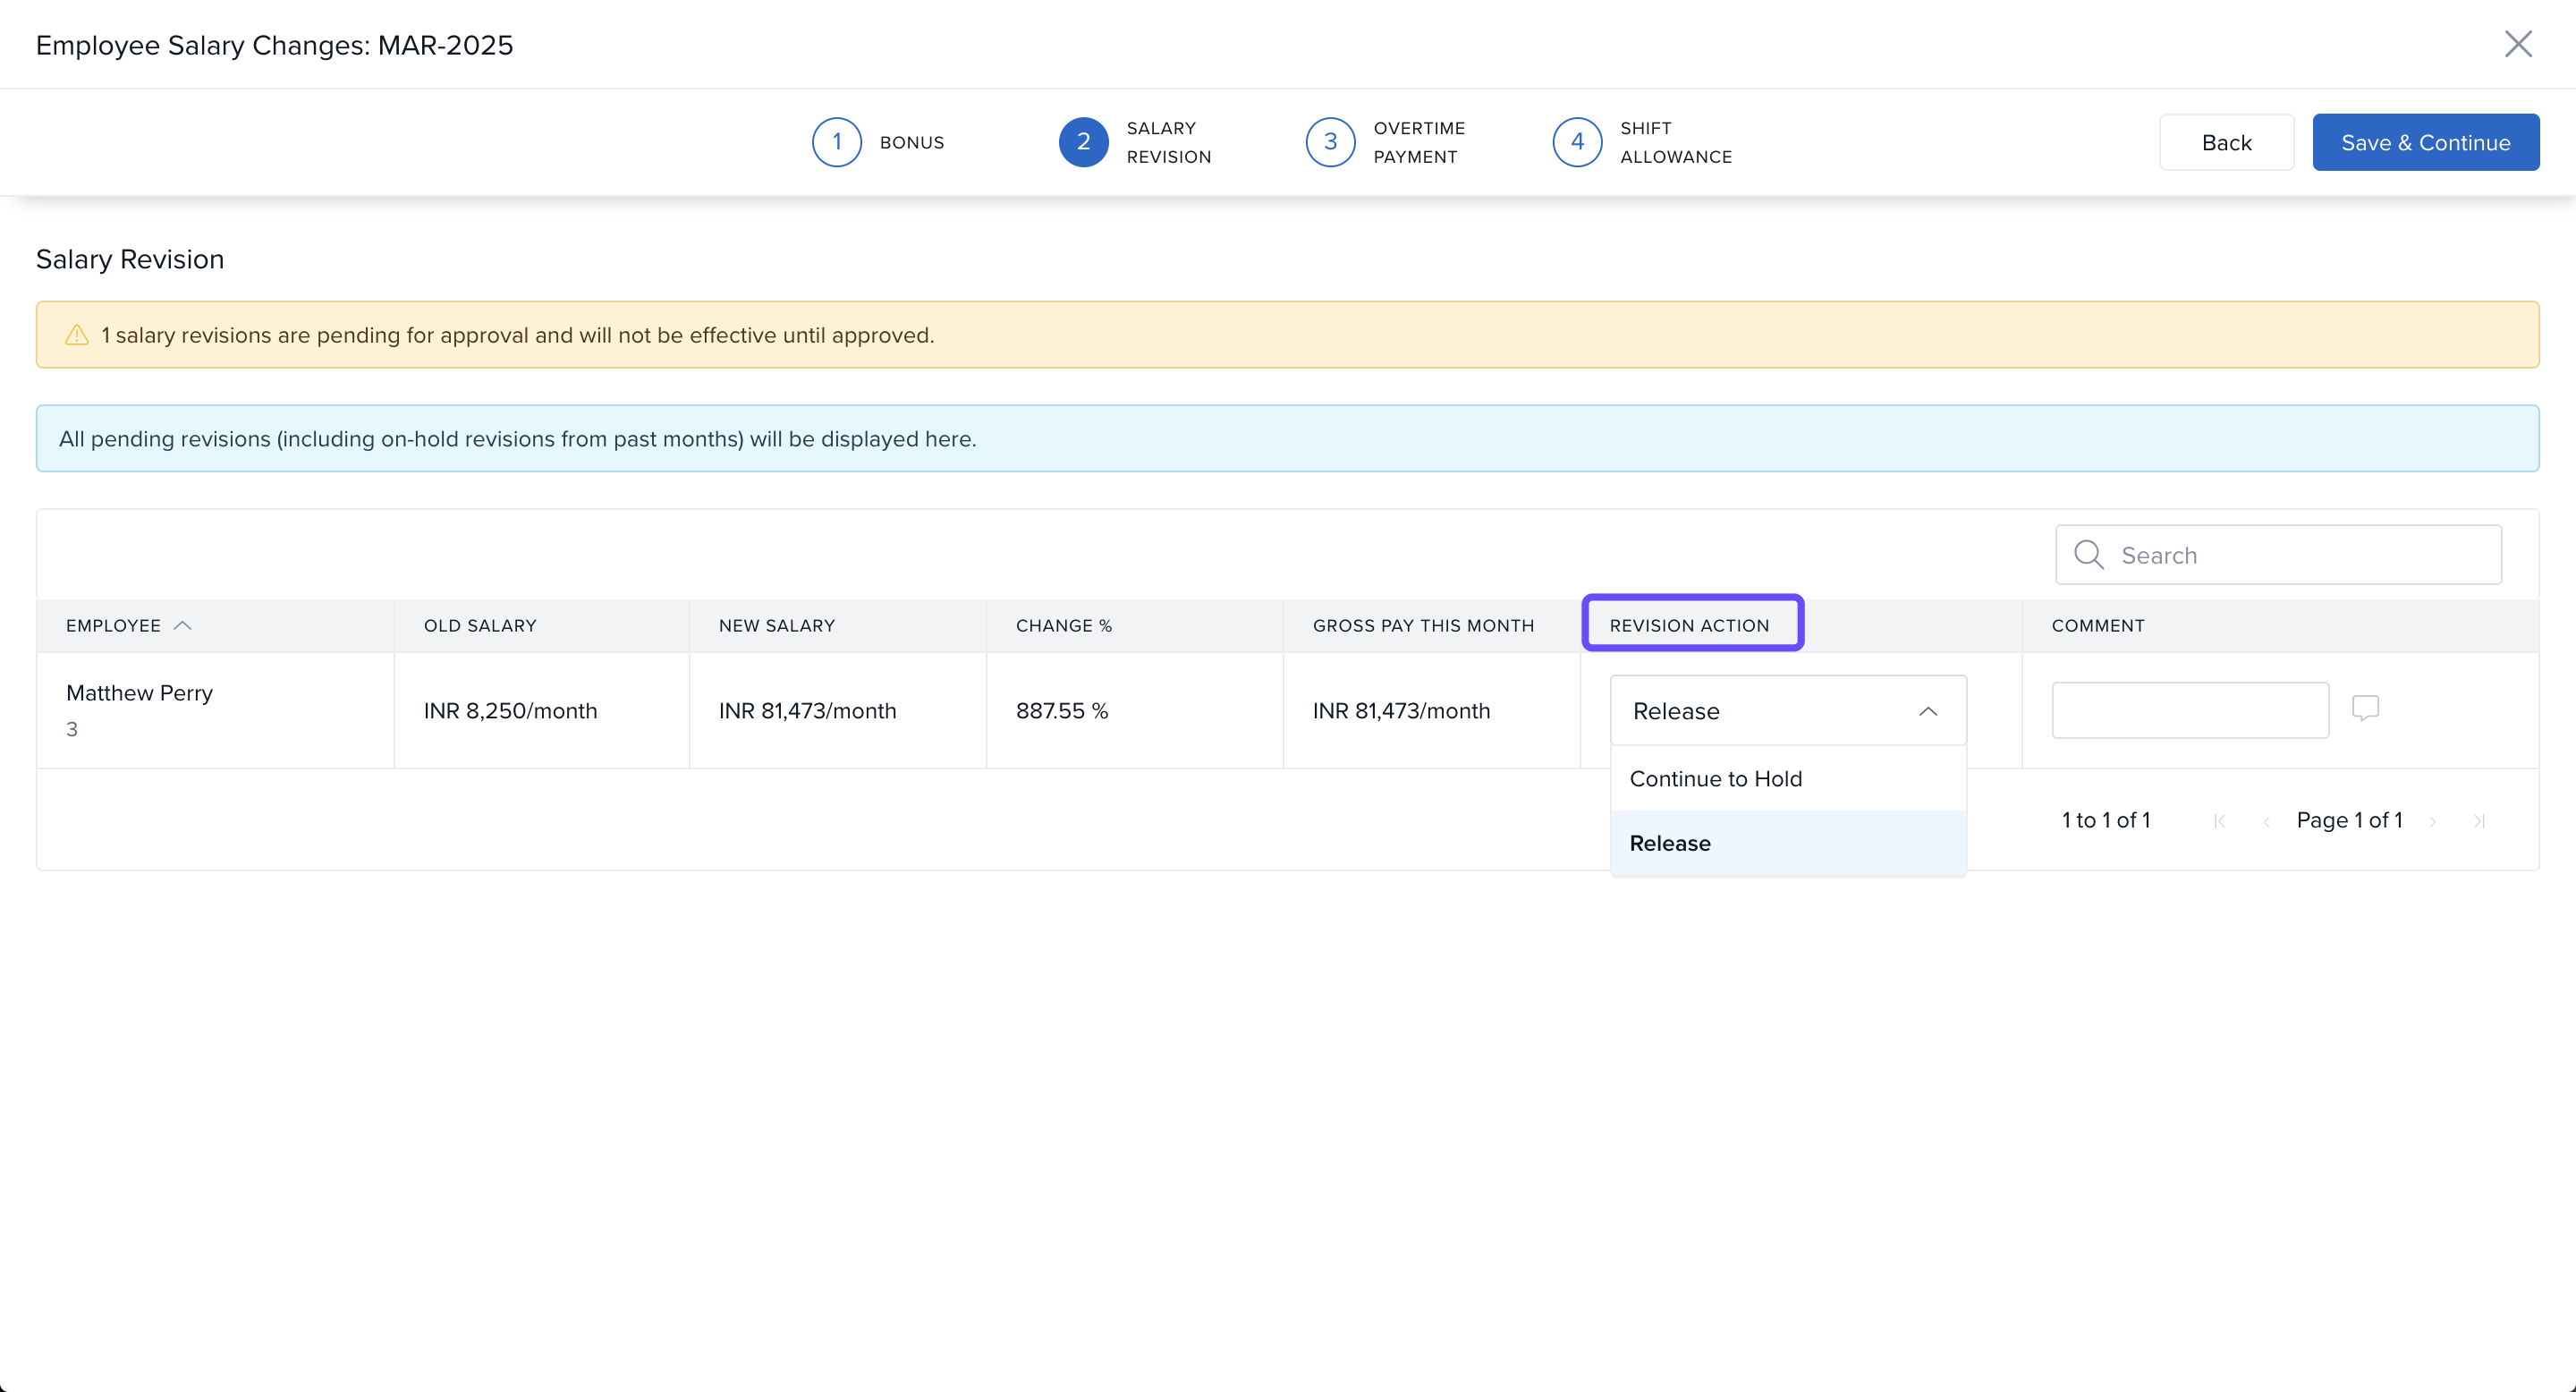Click the comment bubble icon for Matthew Perry
The image size is (2576, 1392).
tap(2365, 708)
